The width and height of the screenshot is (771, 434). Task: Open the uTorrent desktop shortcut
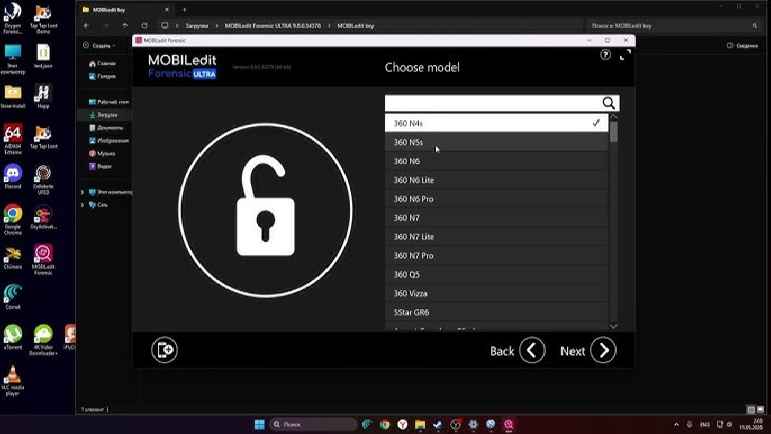(13, 337)
